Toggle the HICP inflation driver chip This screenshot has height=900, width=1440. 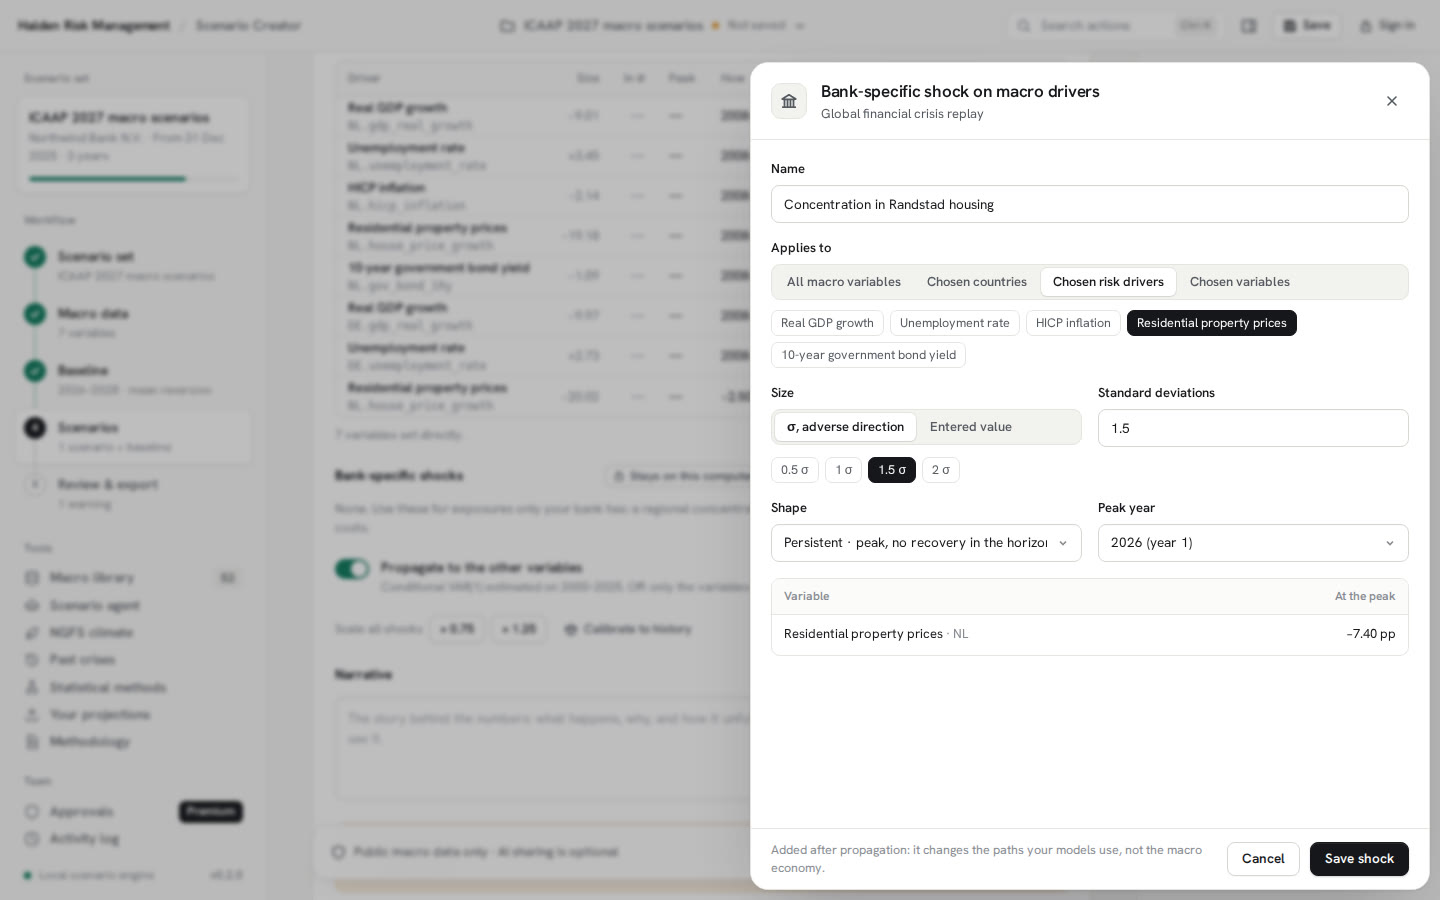click(x=1073, y=323)
